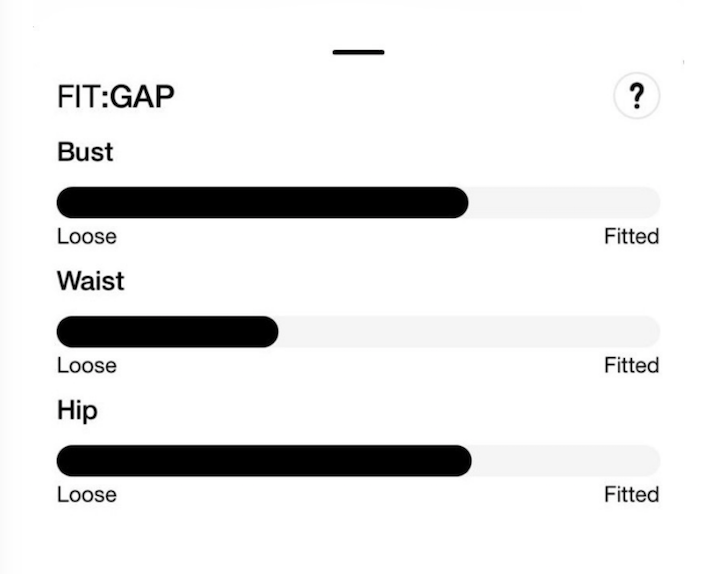Click the gray unfilled part of Bust bar
The width and height of the screenshot is (711, 574).
pyautogui.click(x=564, y=202)
